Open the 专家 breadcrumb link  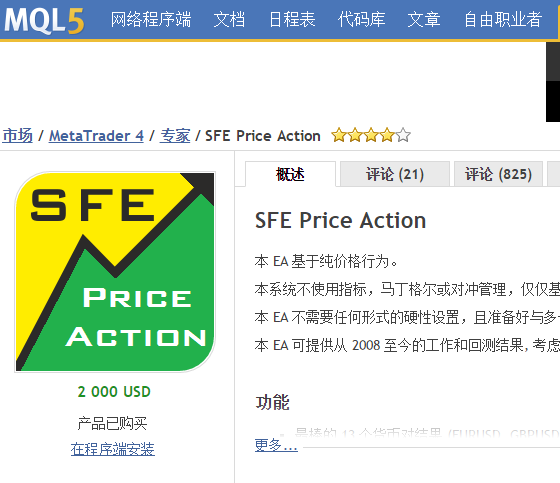[x=175, y=136]
